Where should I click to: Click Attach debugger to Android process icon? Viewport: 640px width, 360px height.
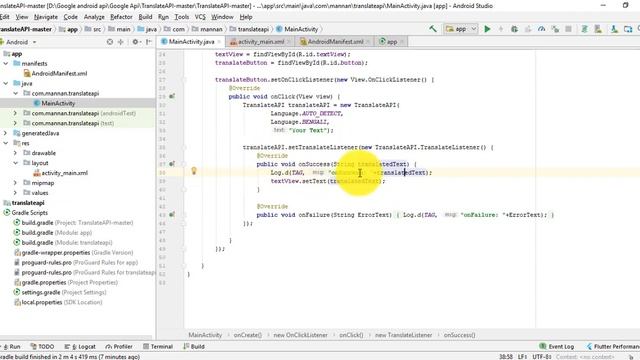coord(555,29)
